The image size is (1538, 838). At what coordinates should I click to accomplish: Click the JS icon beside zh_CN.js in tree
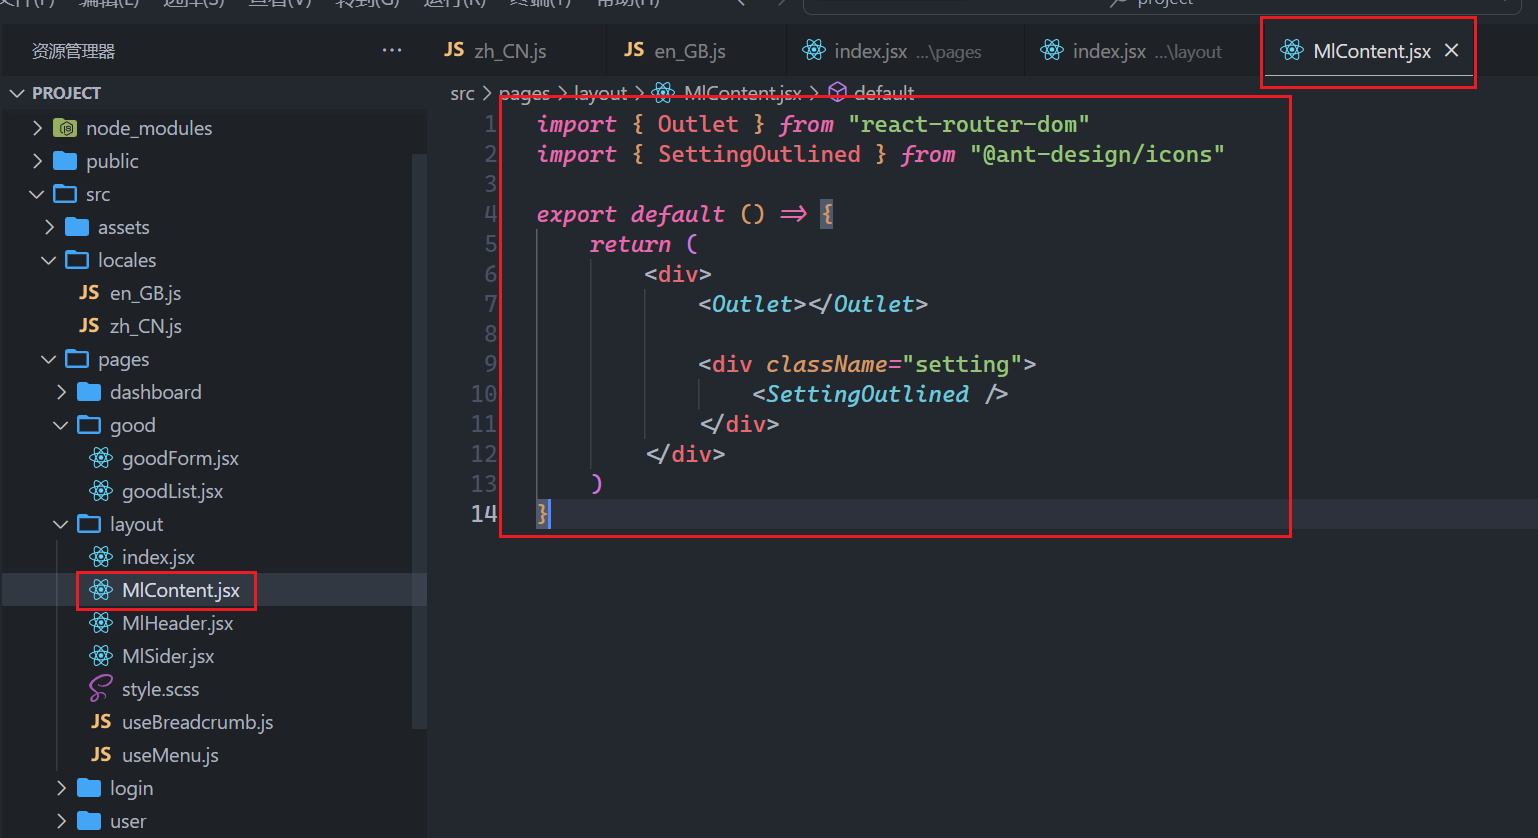click(89, 326)
